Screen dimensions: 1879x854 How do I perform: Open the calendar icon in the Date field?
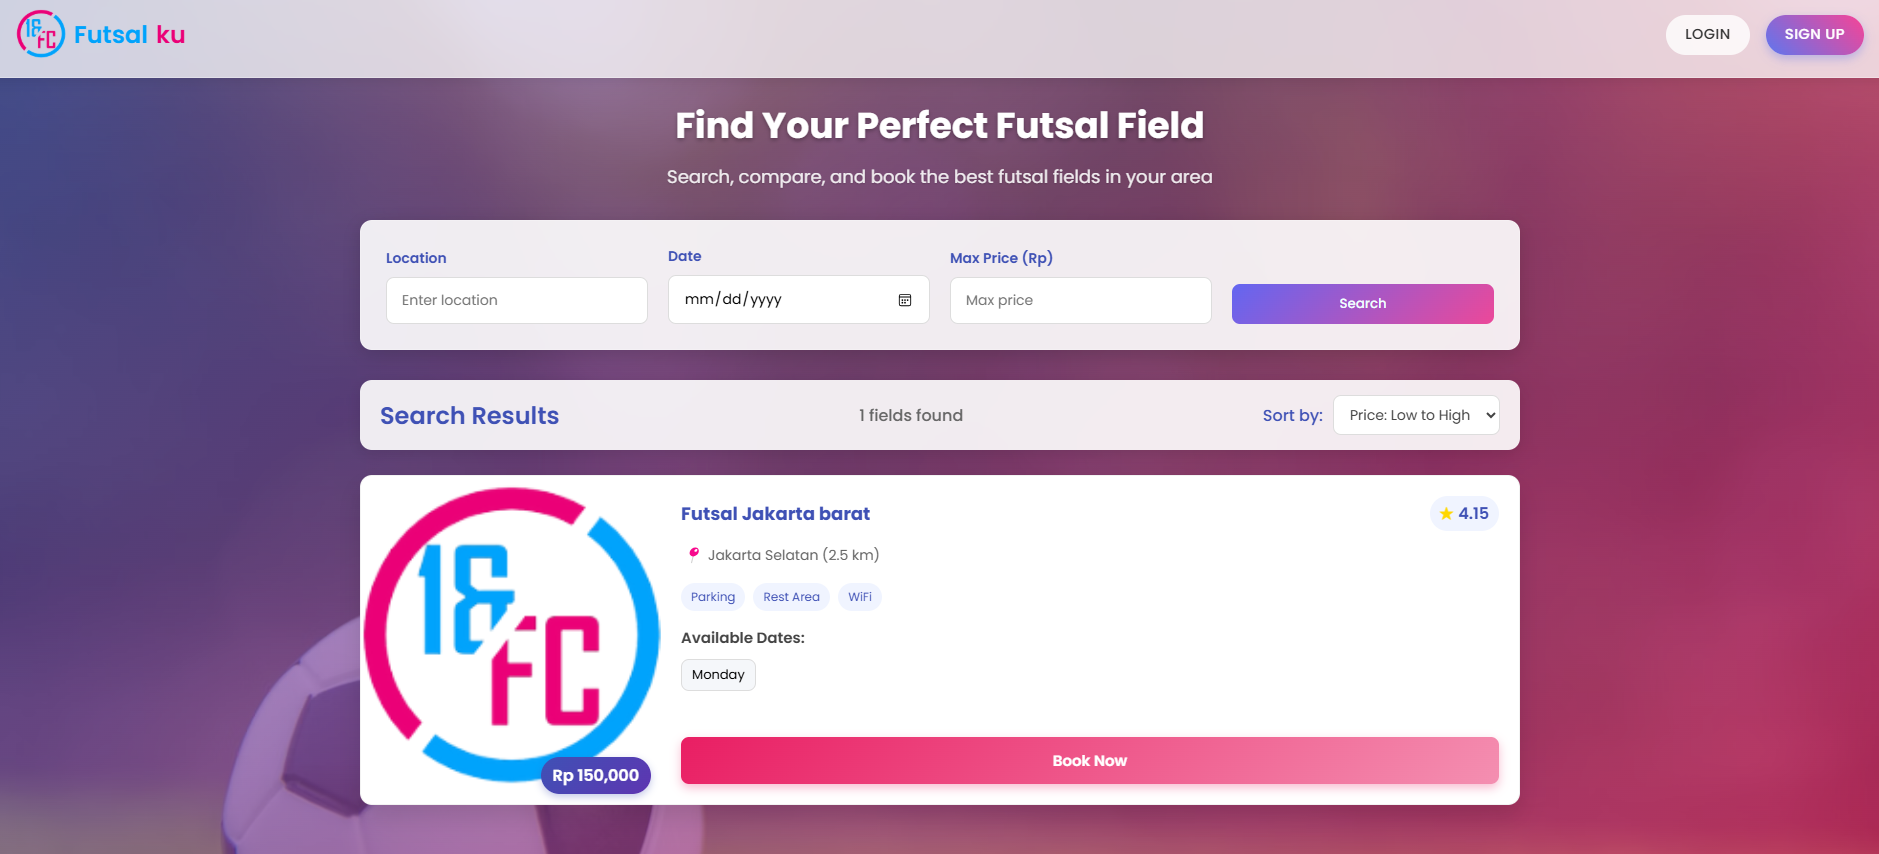905,300
